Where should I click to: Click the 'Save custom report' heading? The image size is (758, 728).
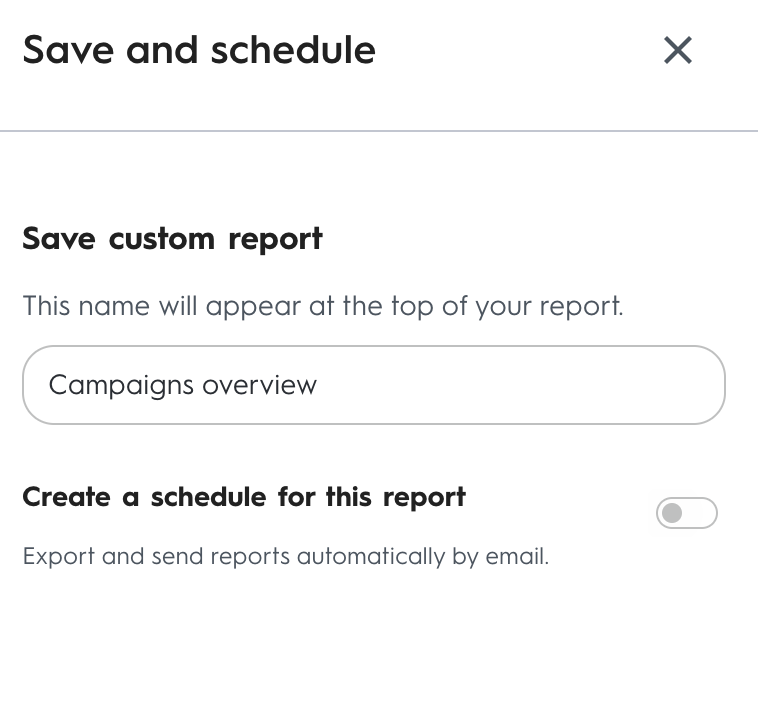tap(172, 239)
